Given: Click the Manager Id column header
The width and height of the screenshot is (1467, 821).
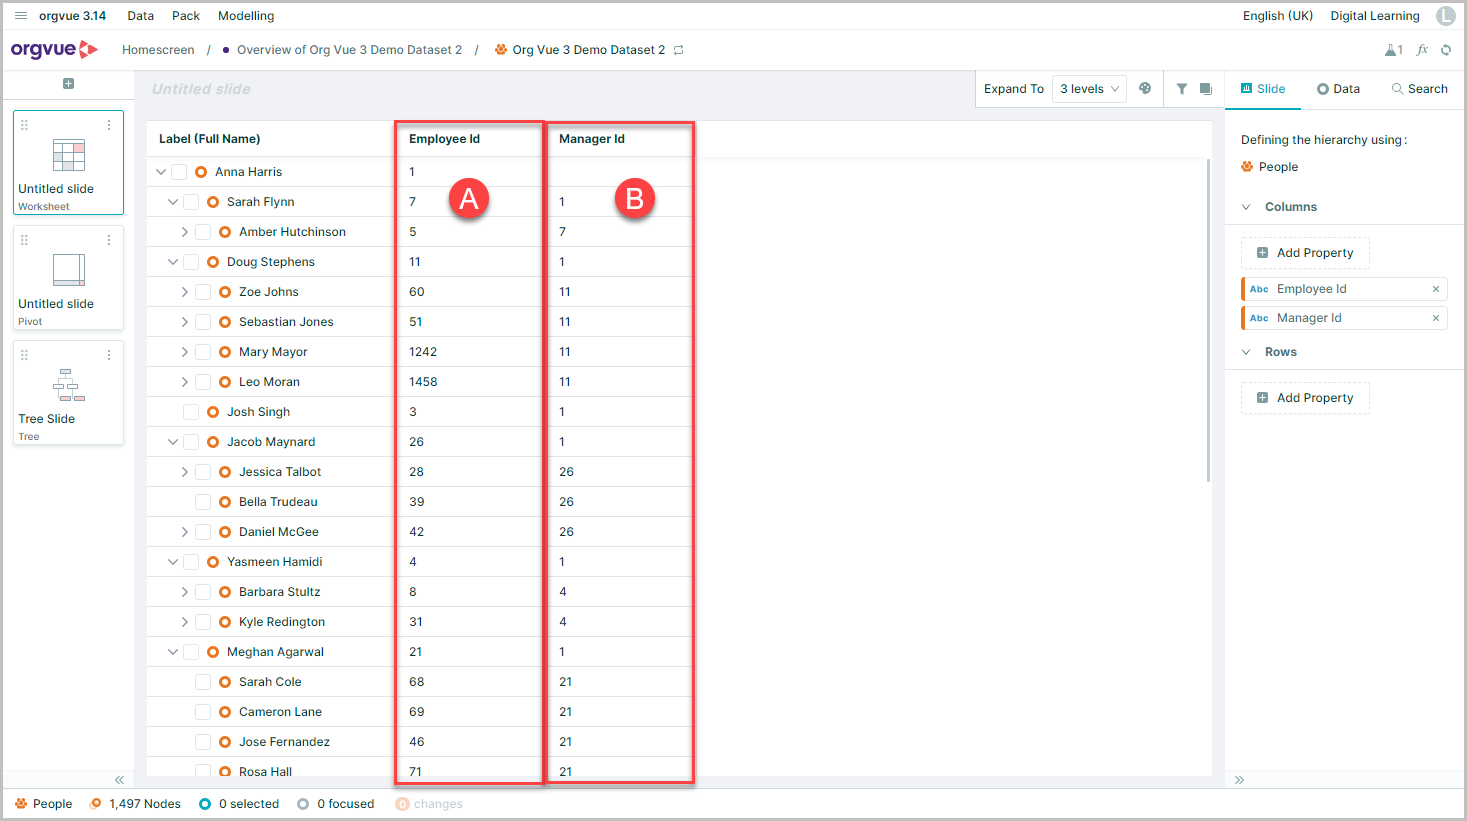Looking at the screenshot, I should pos(591,139).
